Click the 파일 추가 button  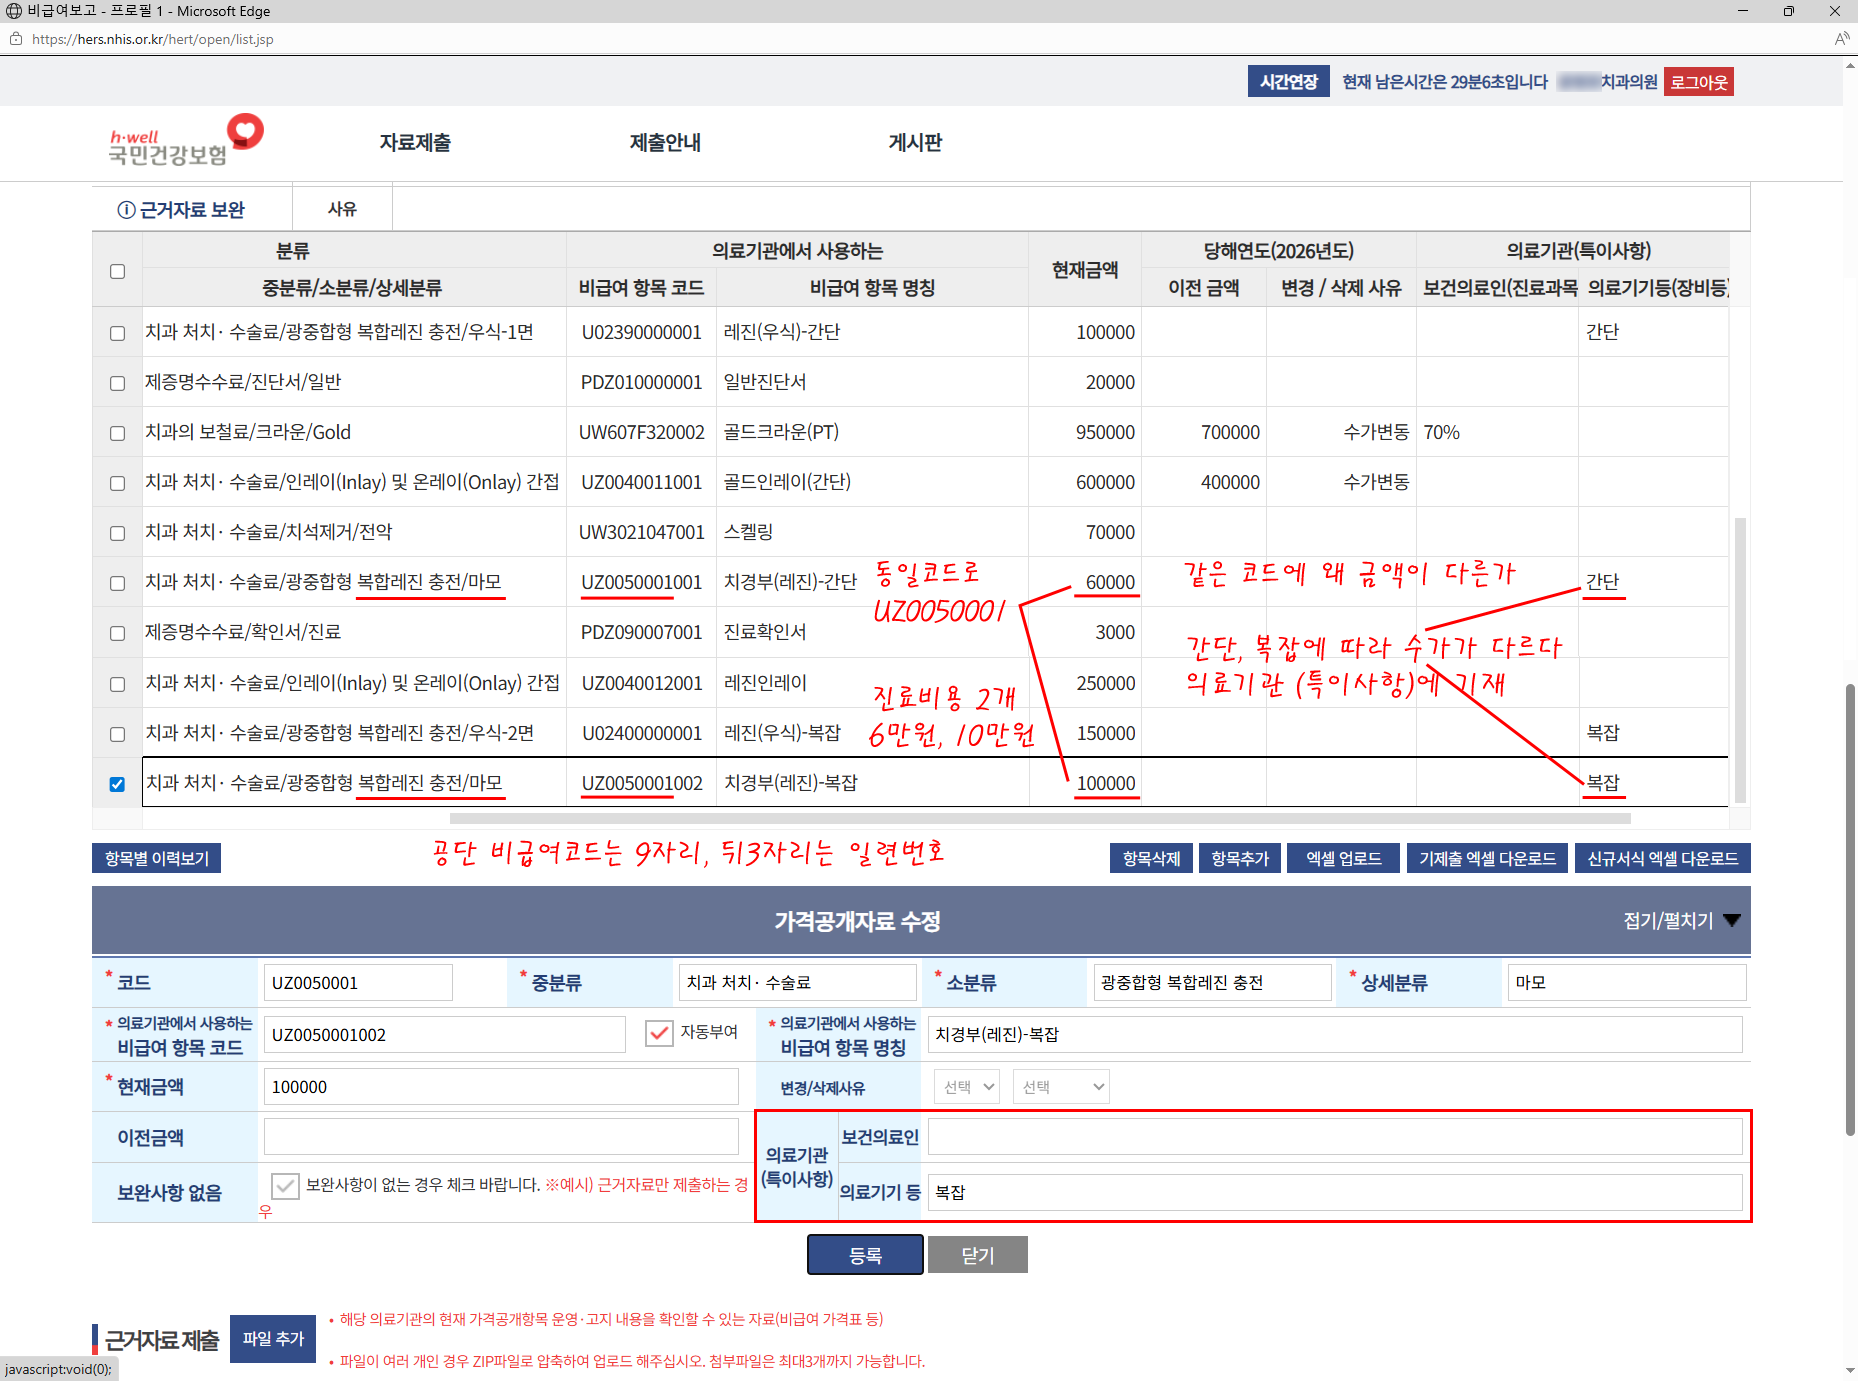[x=273, y=1338]
